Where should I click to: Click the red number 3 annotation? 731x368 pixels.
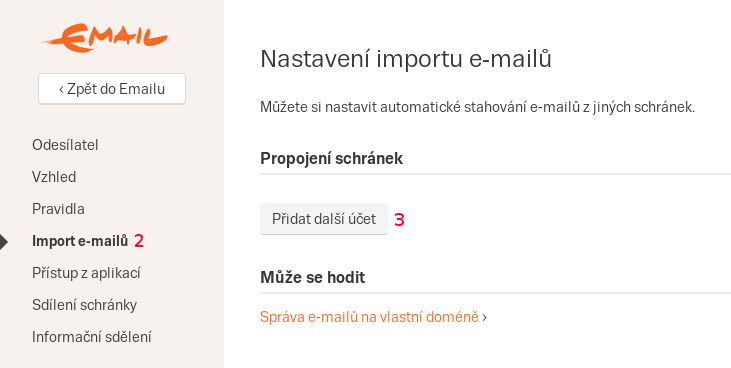[x=400, y=220]
